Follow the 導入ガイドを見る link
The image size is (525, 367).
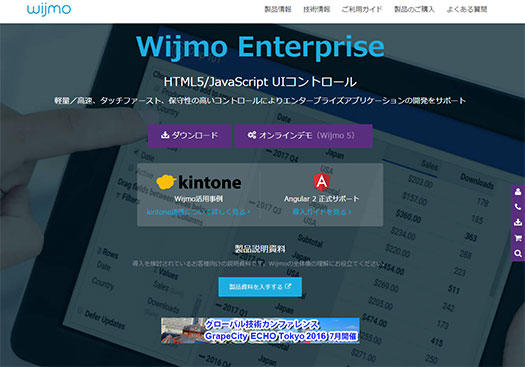(x=322, y=212)
